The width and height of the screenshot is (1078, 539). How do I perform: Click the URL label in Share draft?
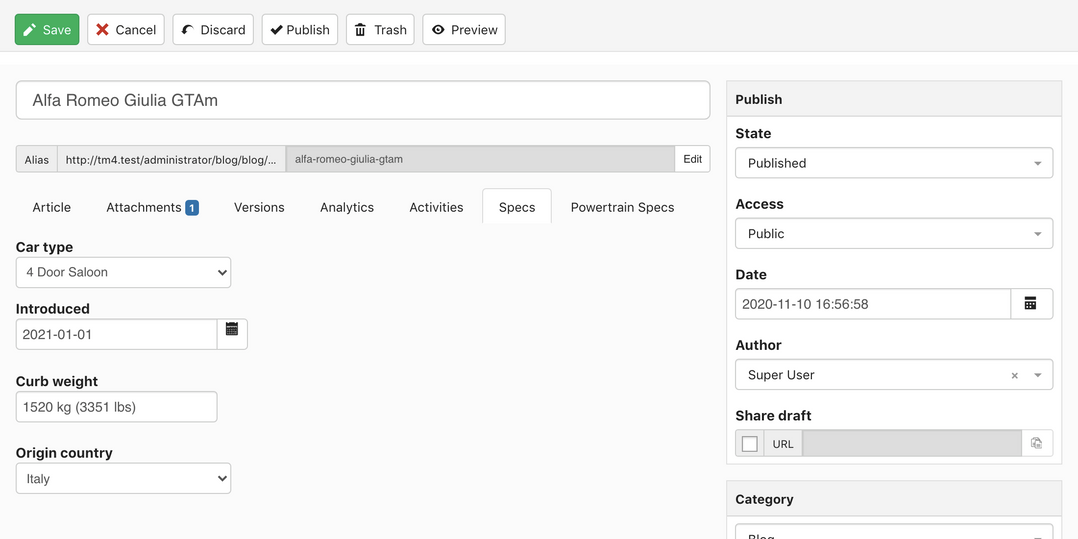point(783,444)
